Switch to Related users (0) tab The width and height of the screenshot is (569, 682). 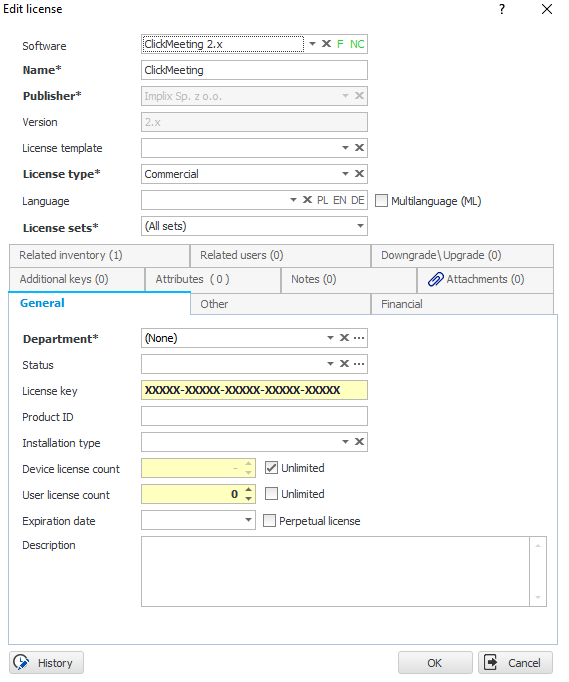(281, 255)
